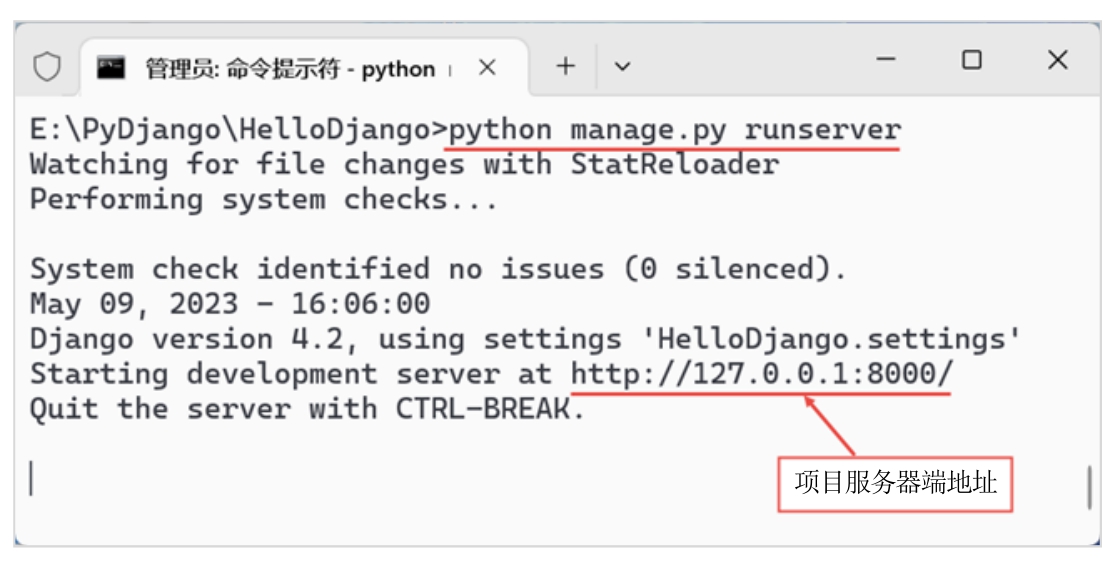Click the blinking text cursor line
1118x563 pixels.
click(x=32, y=478)
